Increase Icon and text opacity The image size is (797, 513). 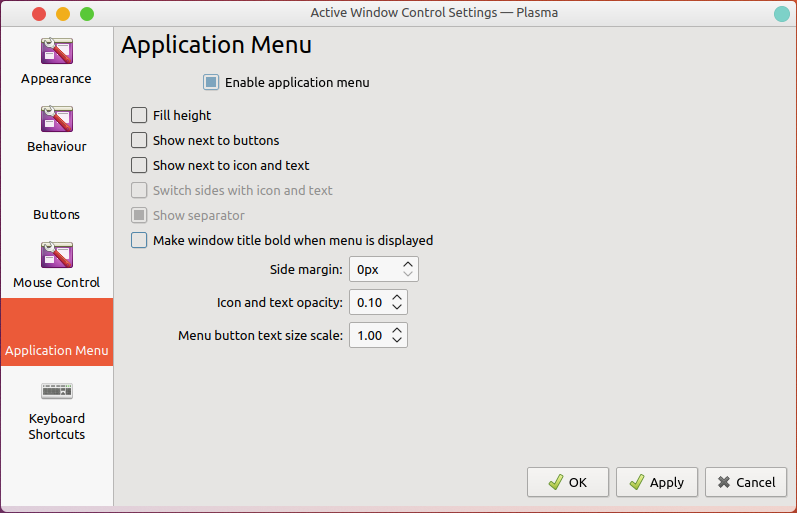pyautogui.click(x=397, y=297)
